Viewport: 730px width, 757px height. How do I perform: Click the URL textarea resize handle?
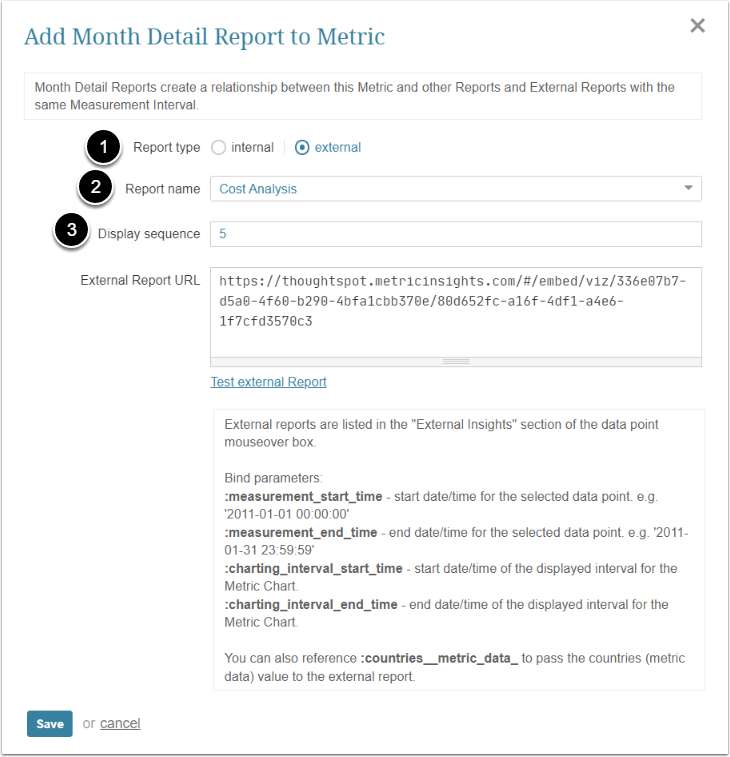coord(456,361)
